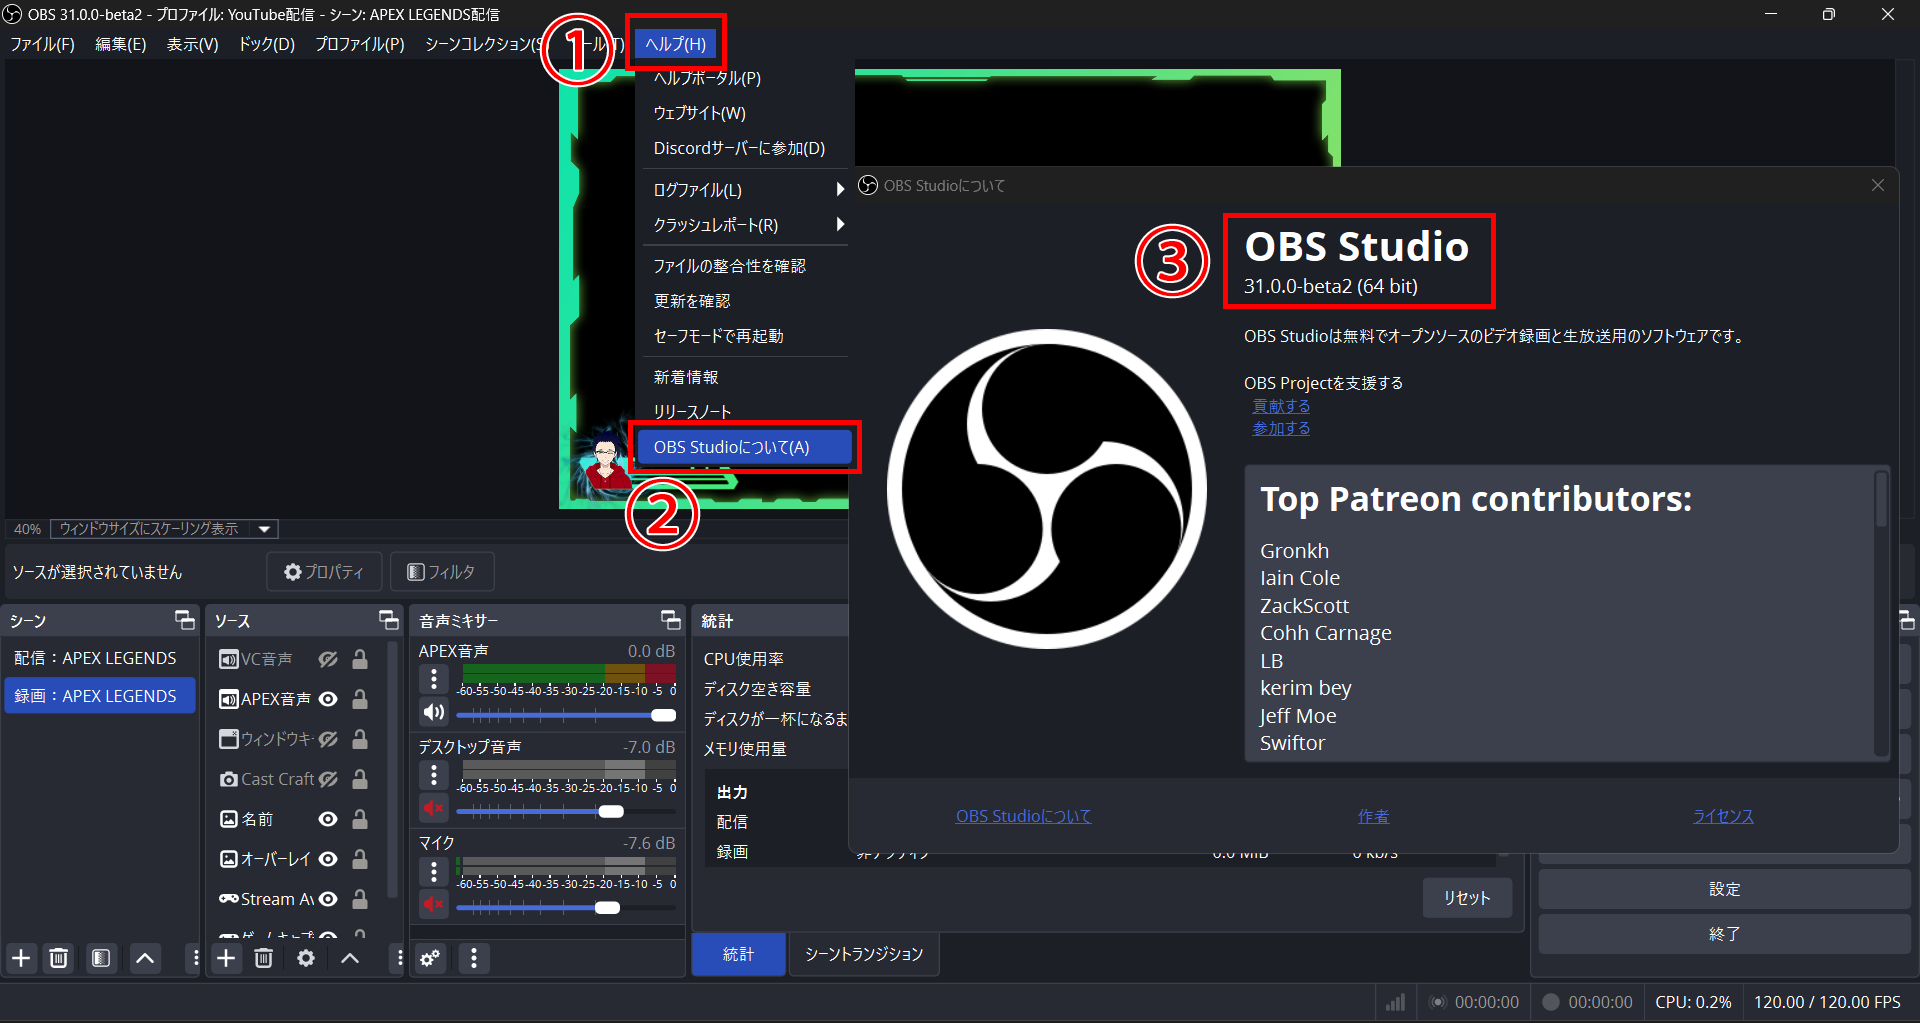Open the プロファイル menu
This screenshot has width=1920, height=1023.
[360, 44]
